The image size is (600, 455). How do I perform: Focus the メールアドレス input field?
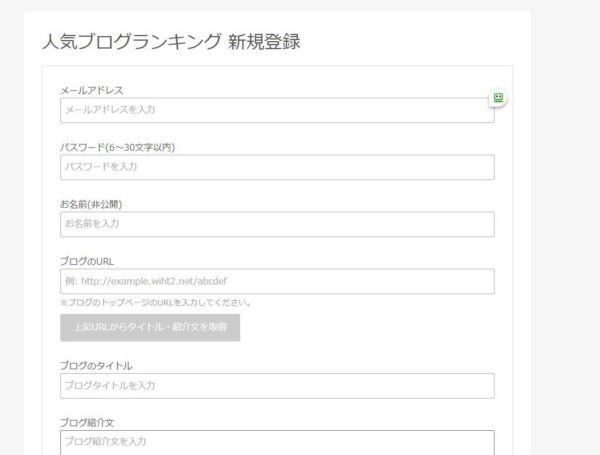coord(277,110)
